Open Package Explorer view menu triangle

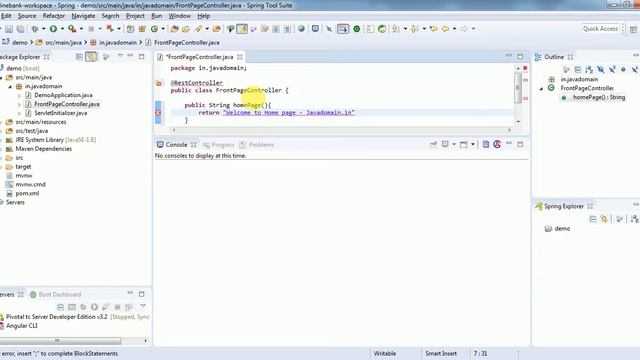pos(120,56)
